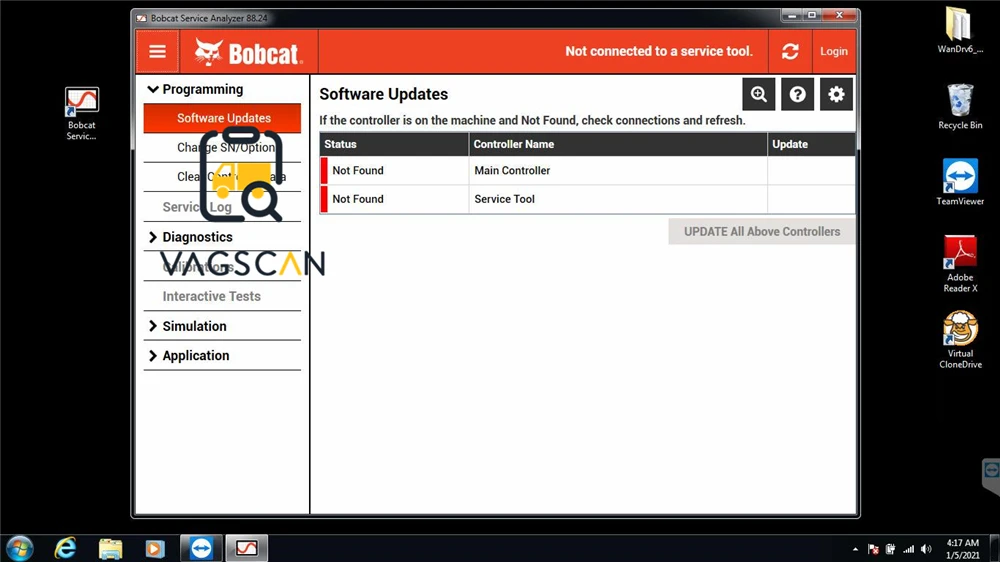Screen dimensions: 1000x562
Task: Open Adobe Reader X desktop shortcut
Action: pyautogui.click(x=960, y=264)
